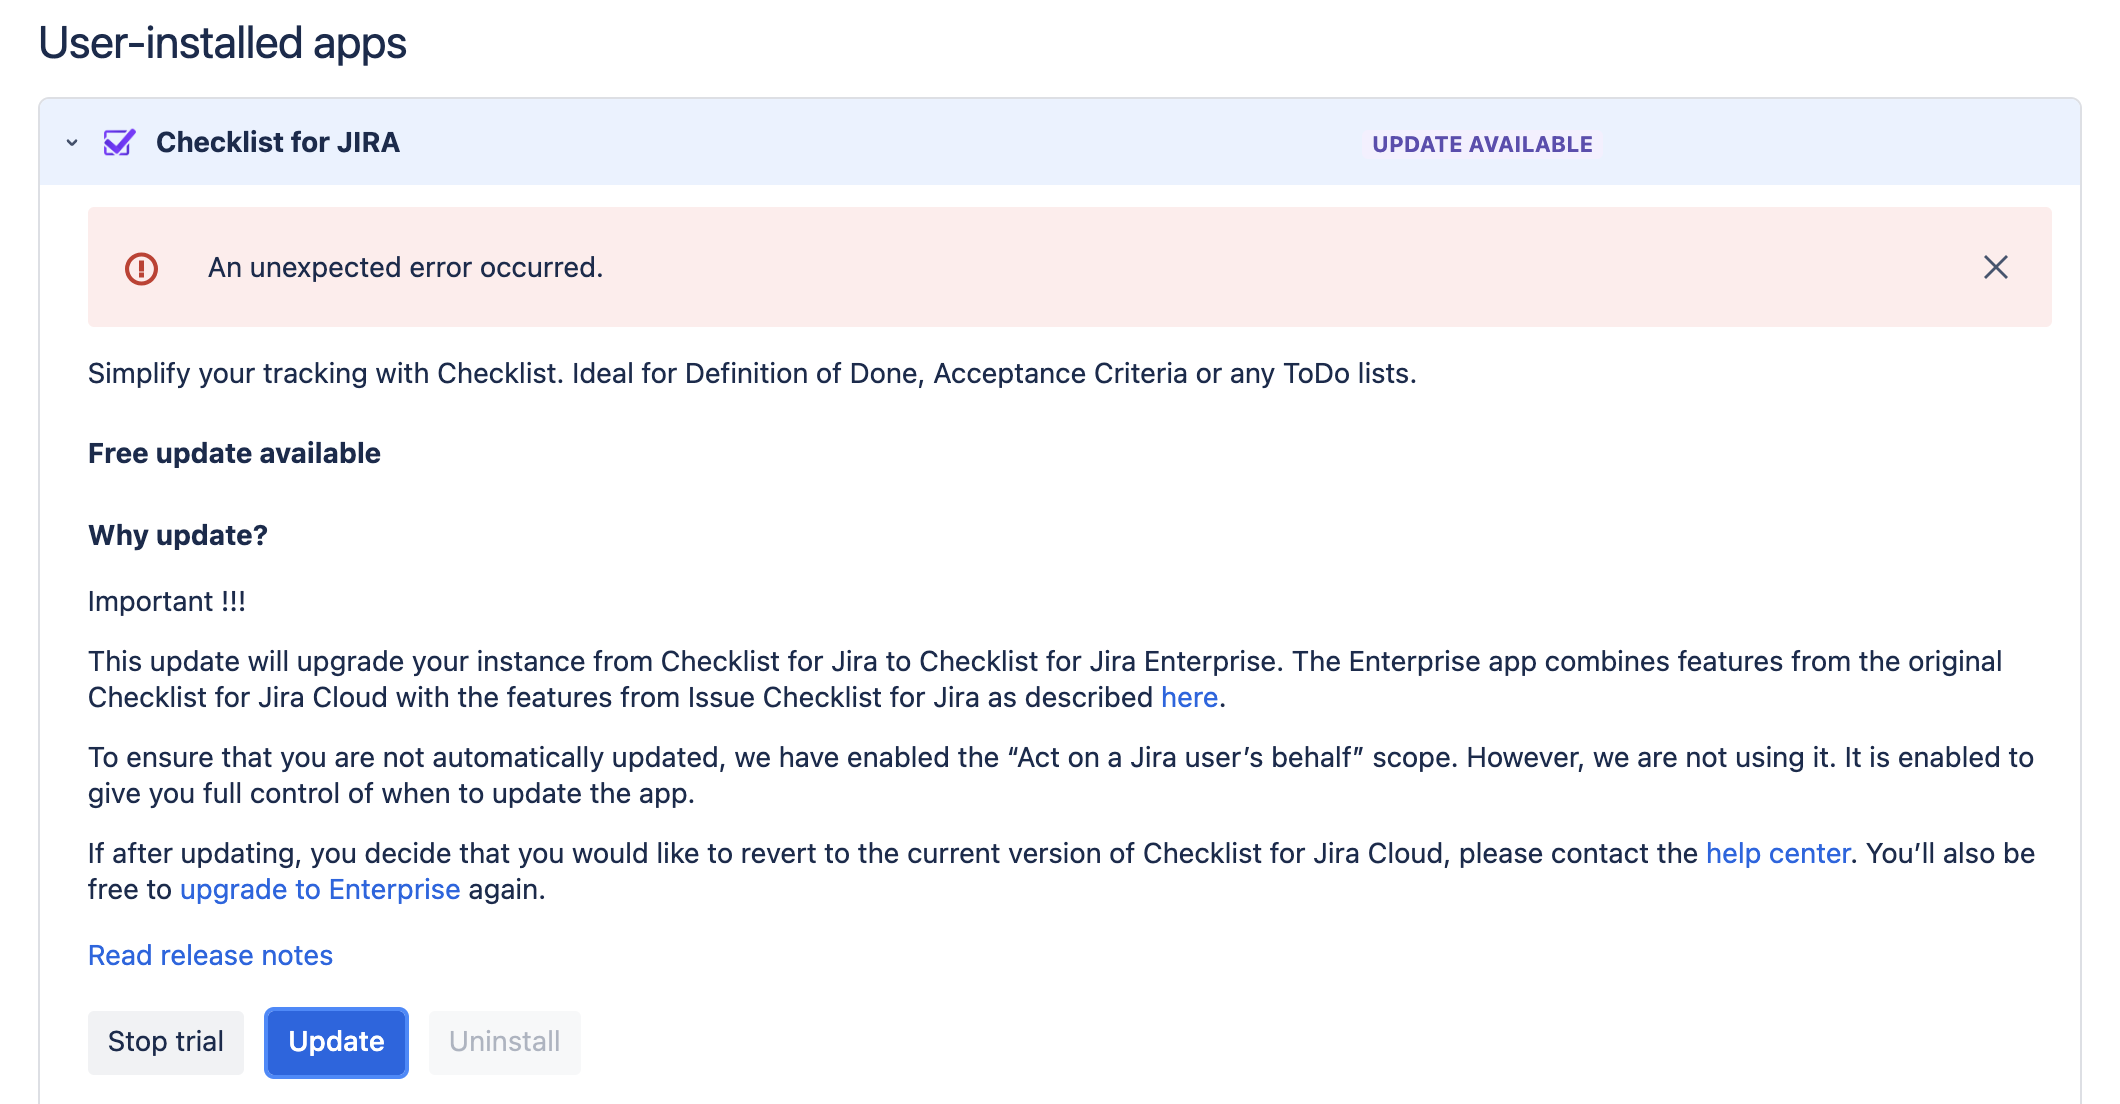Click the User-installed apps heading
The image size is (2120, 1104).
222,43
